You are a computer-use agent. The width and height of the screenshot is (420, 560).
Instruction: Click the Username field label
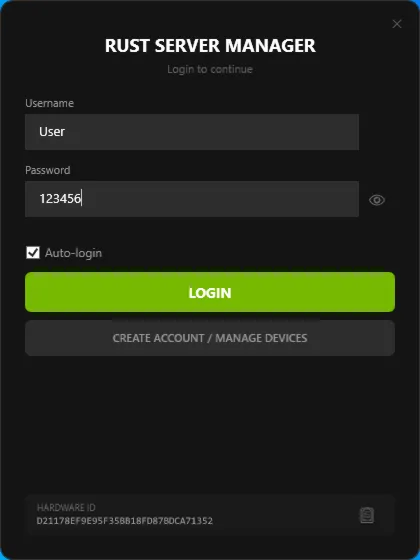point(49,103)
